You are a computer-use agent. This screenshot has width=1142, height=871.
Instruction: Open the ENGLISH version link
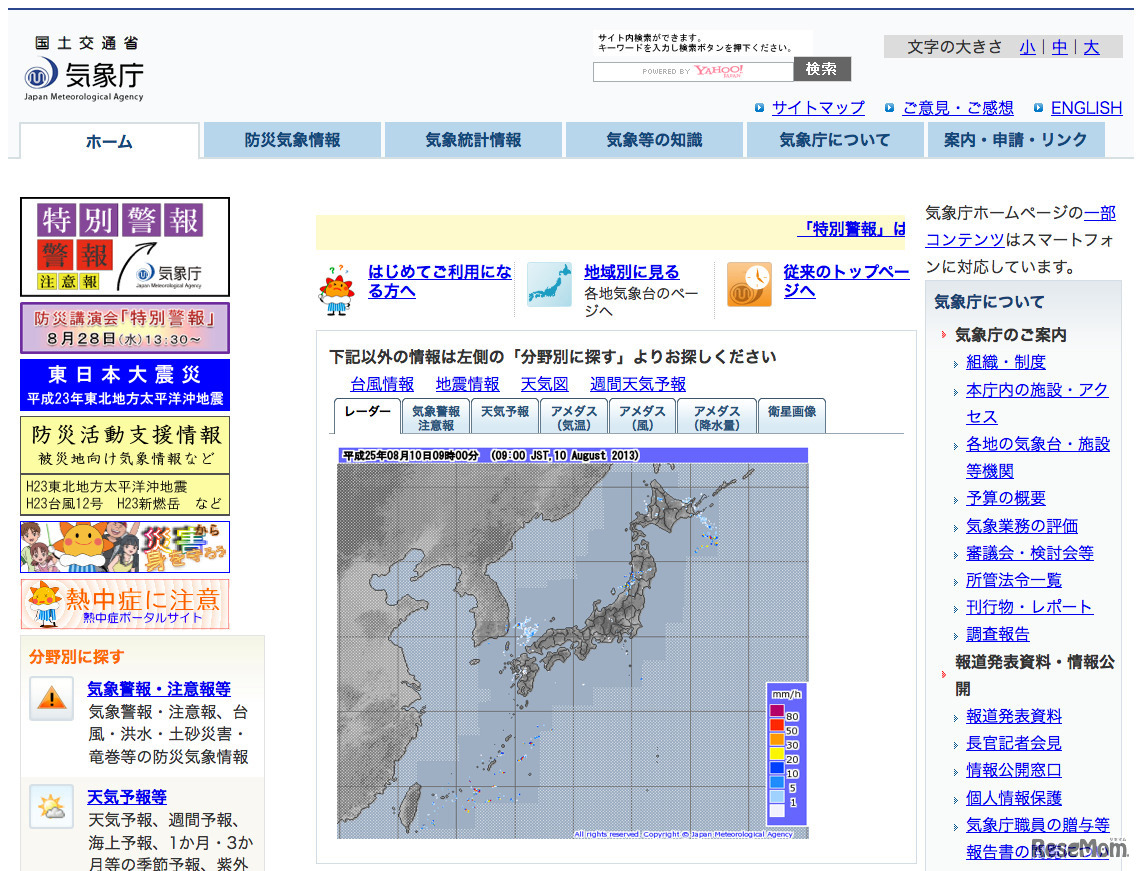1086,108
